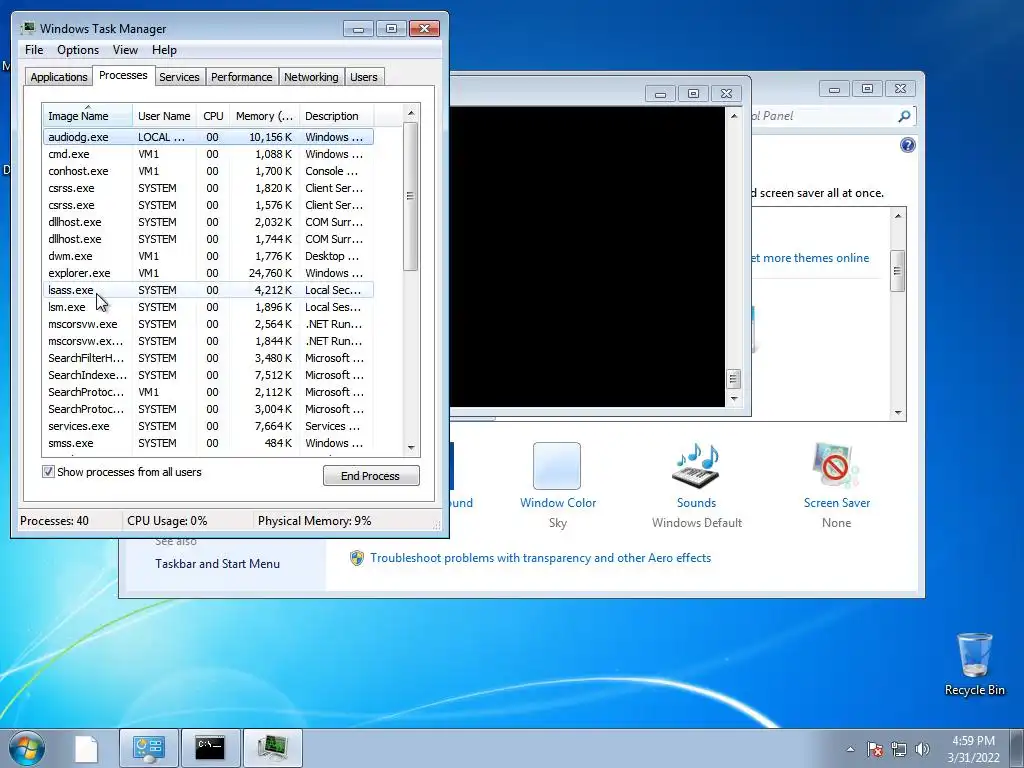This screenshot has width=1024, height=768.
Task: Sort by the Memory column header
Action: pyautogui.click(x=264, y=116)
